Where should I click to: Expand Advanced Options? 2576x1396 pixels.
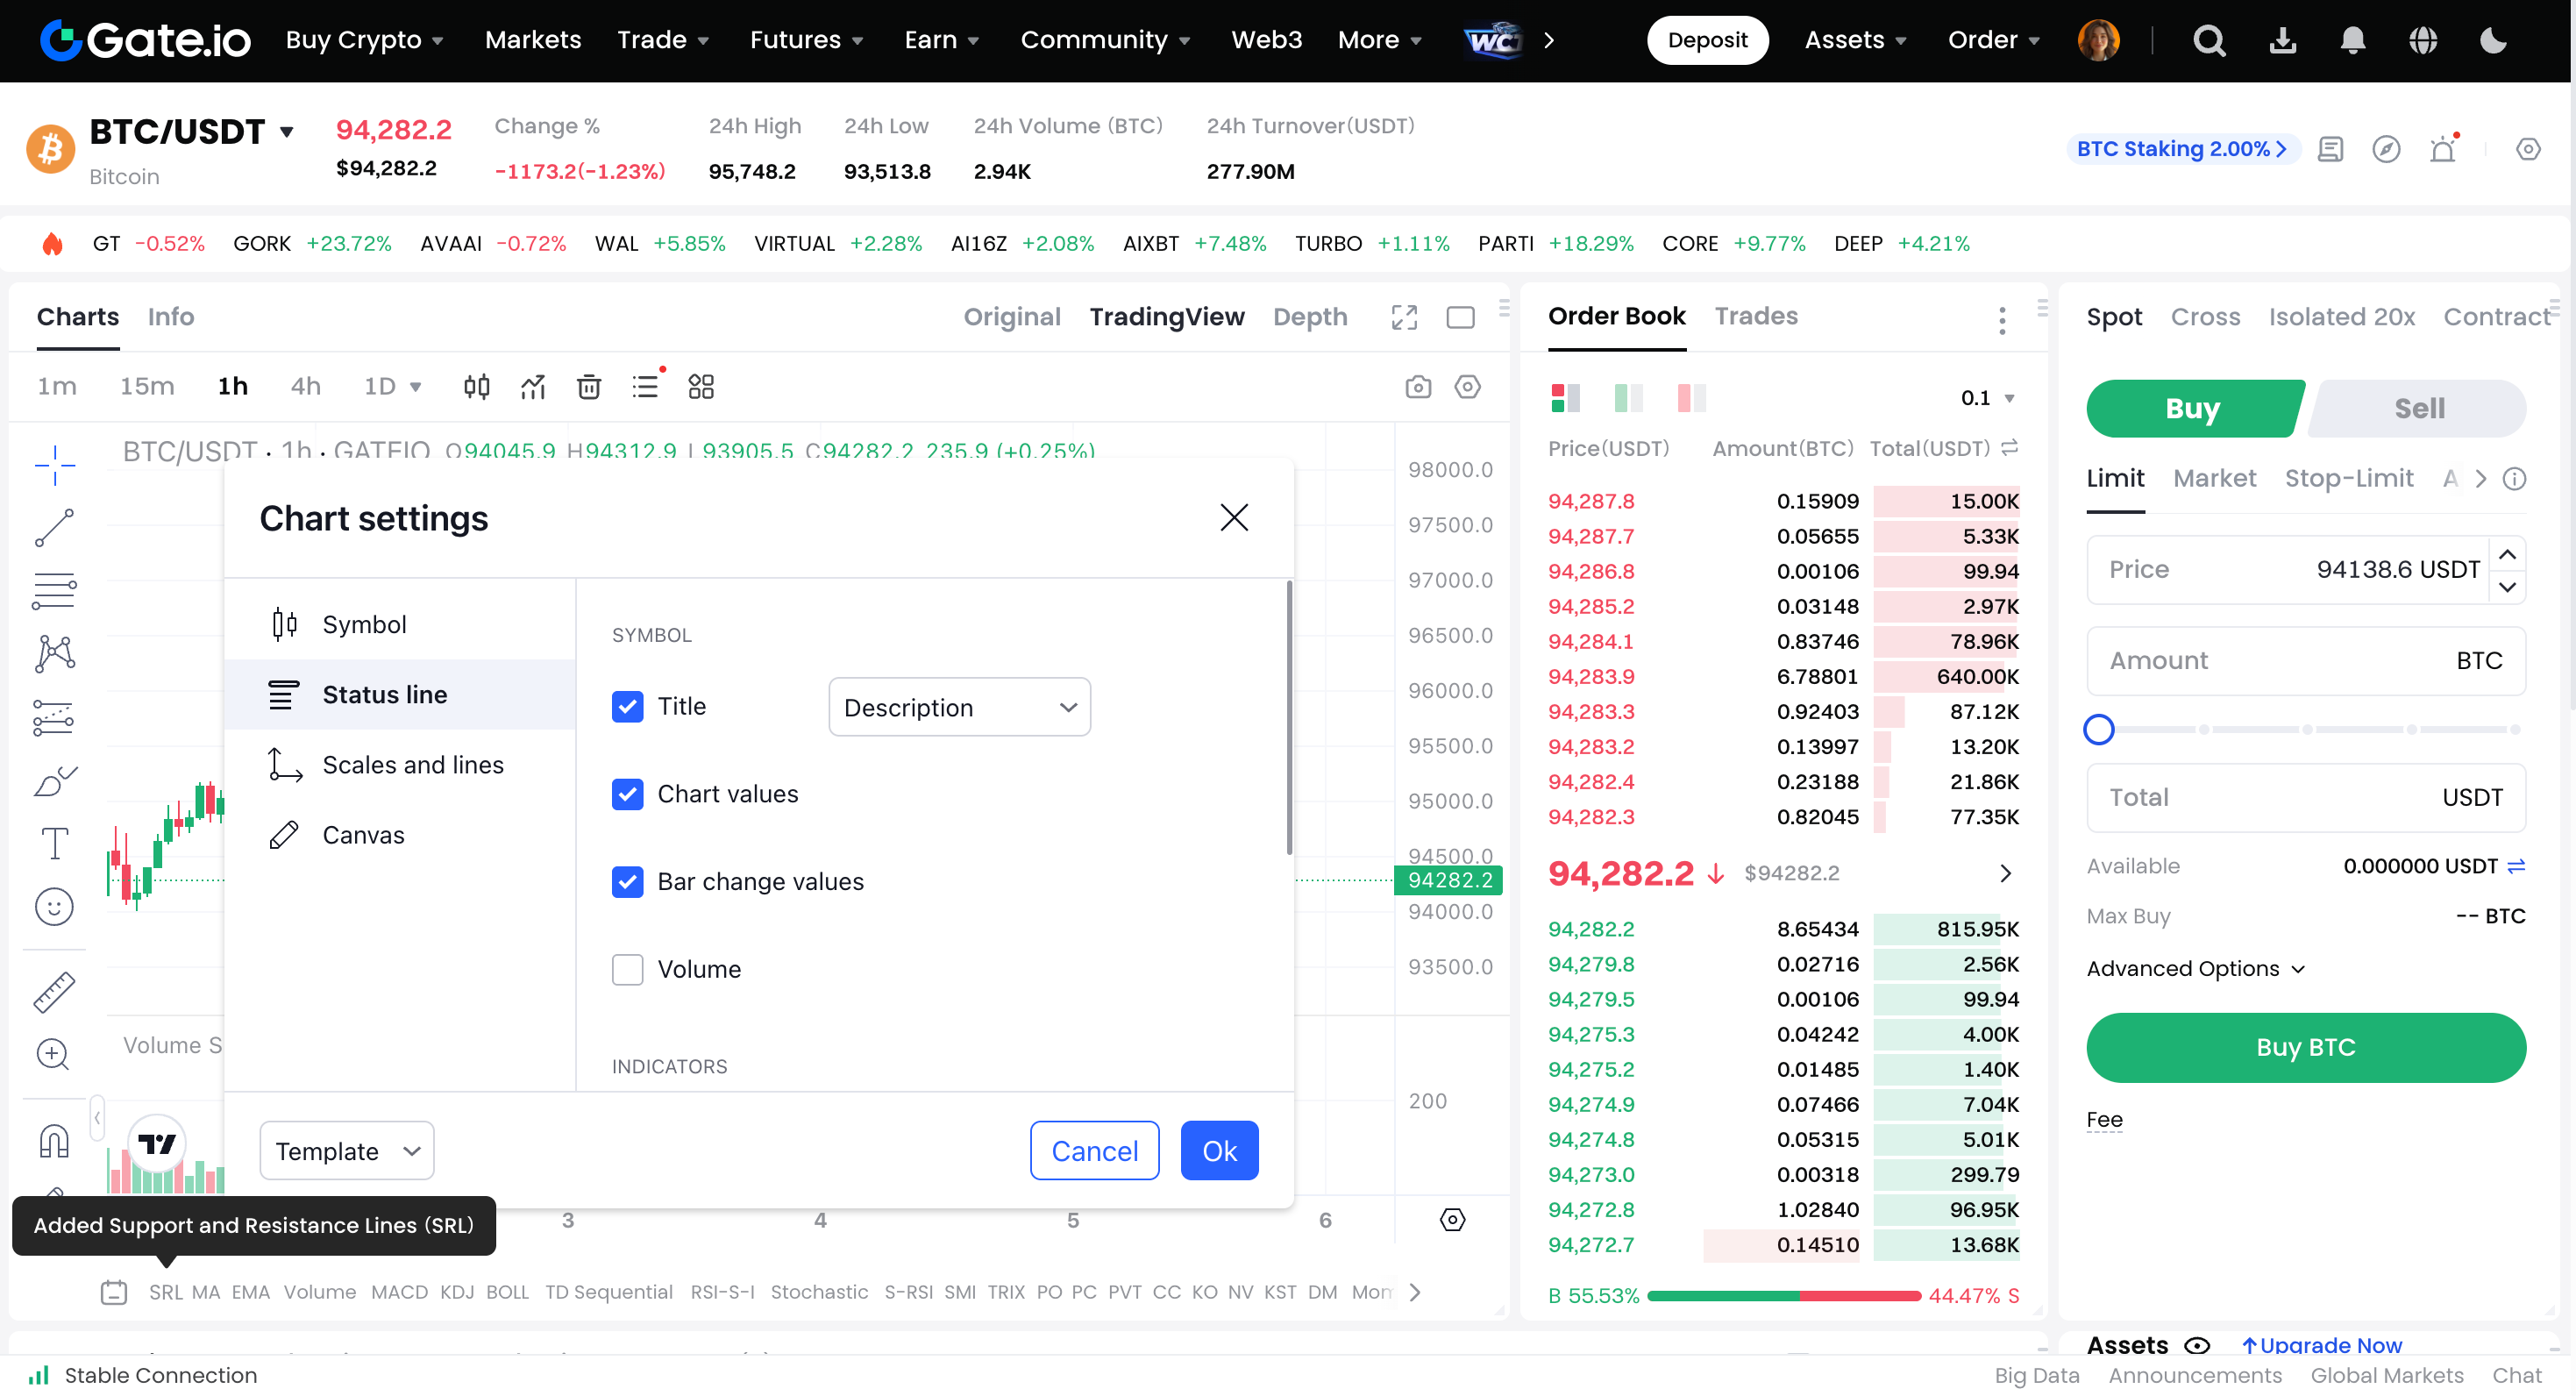(x=2195, y=968)
